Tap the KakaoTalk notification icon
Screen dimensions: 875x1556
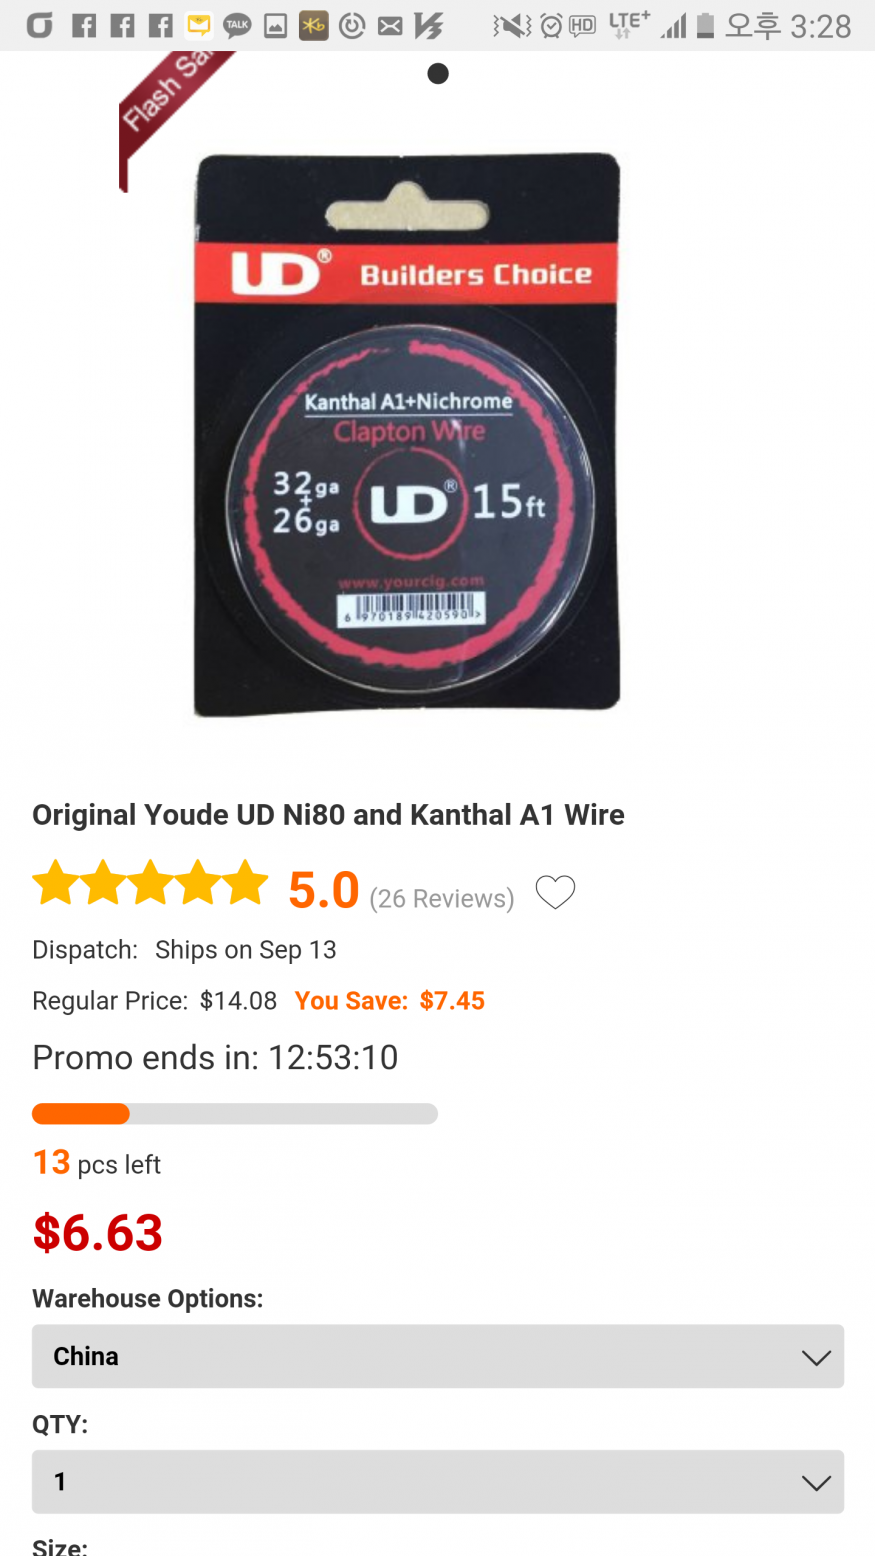[x=237, y=26]
